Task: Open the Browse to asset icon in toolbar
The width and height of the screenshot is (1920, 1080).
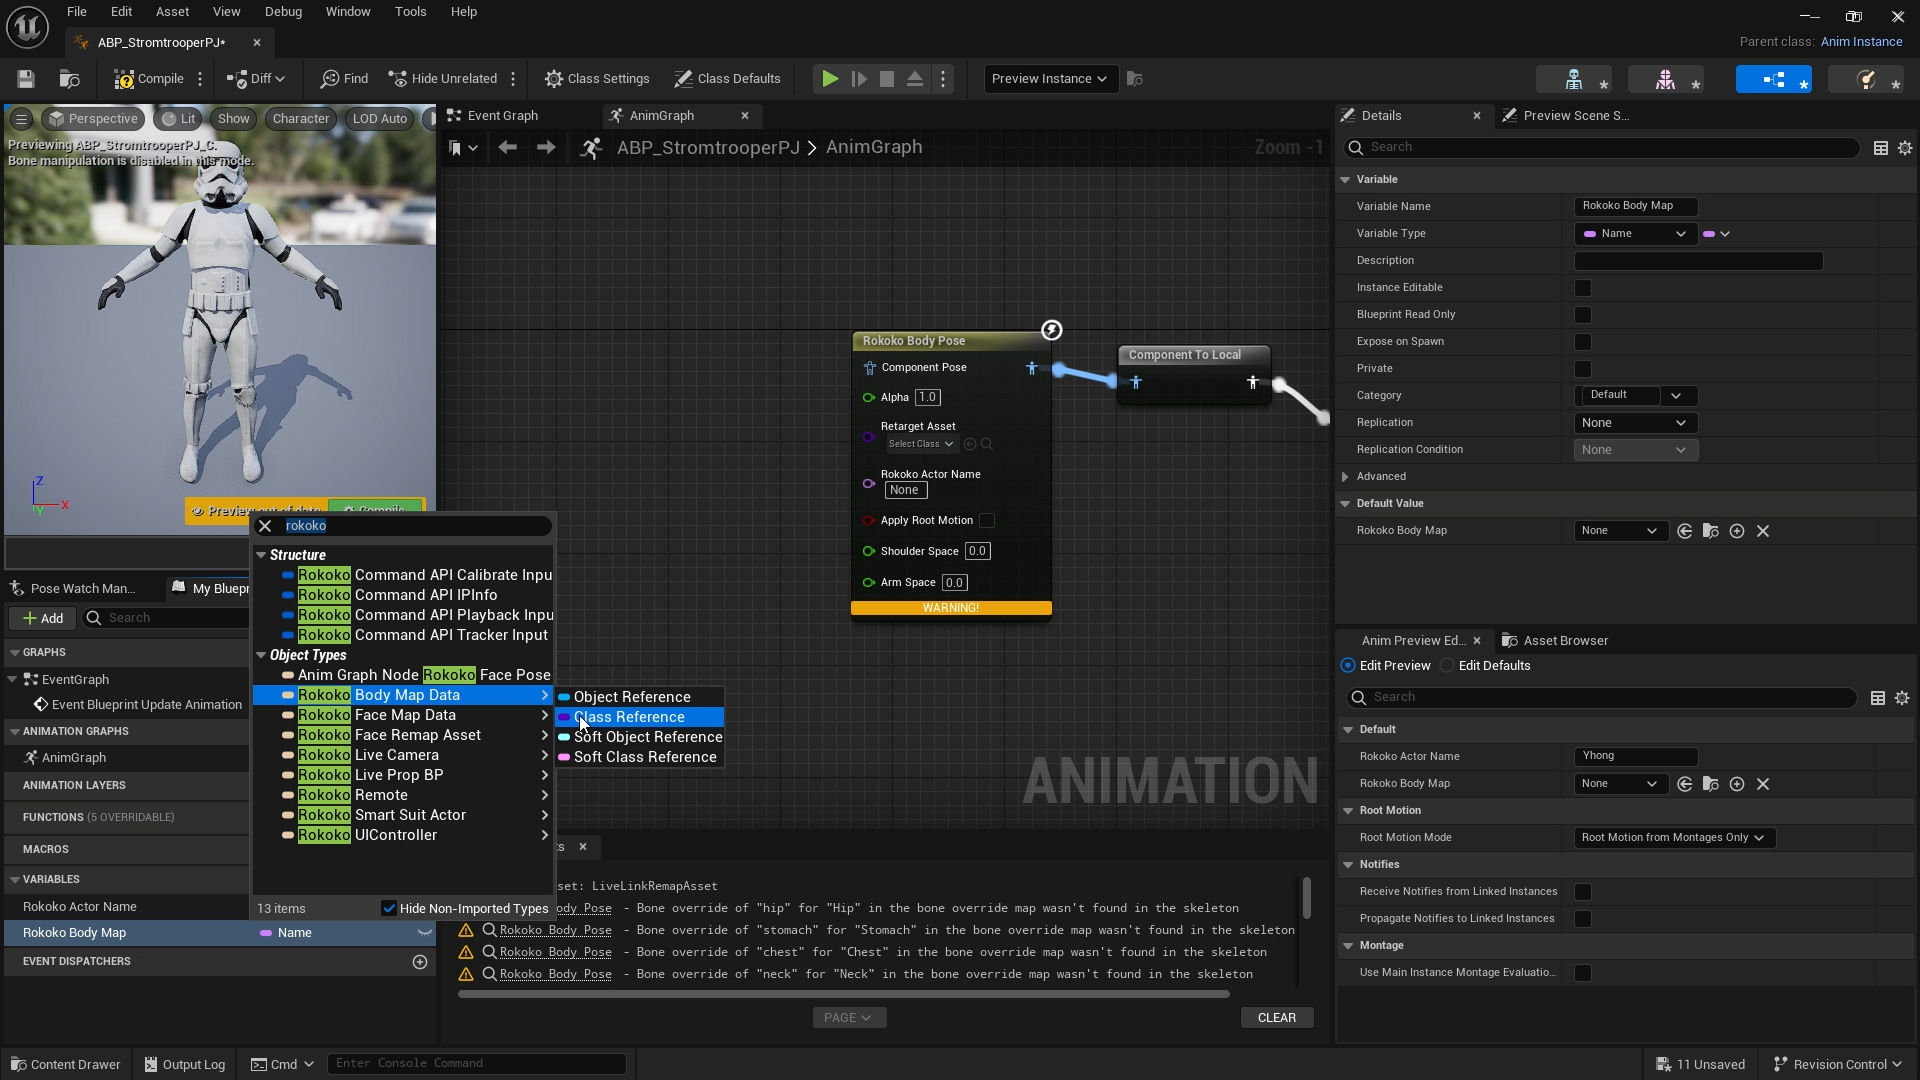Action: [x=69, y=79]
